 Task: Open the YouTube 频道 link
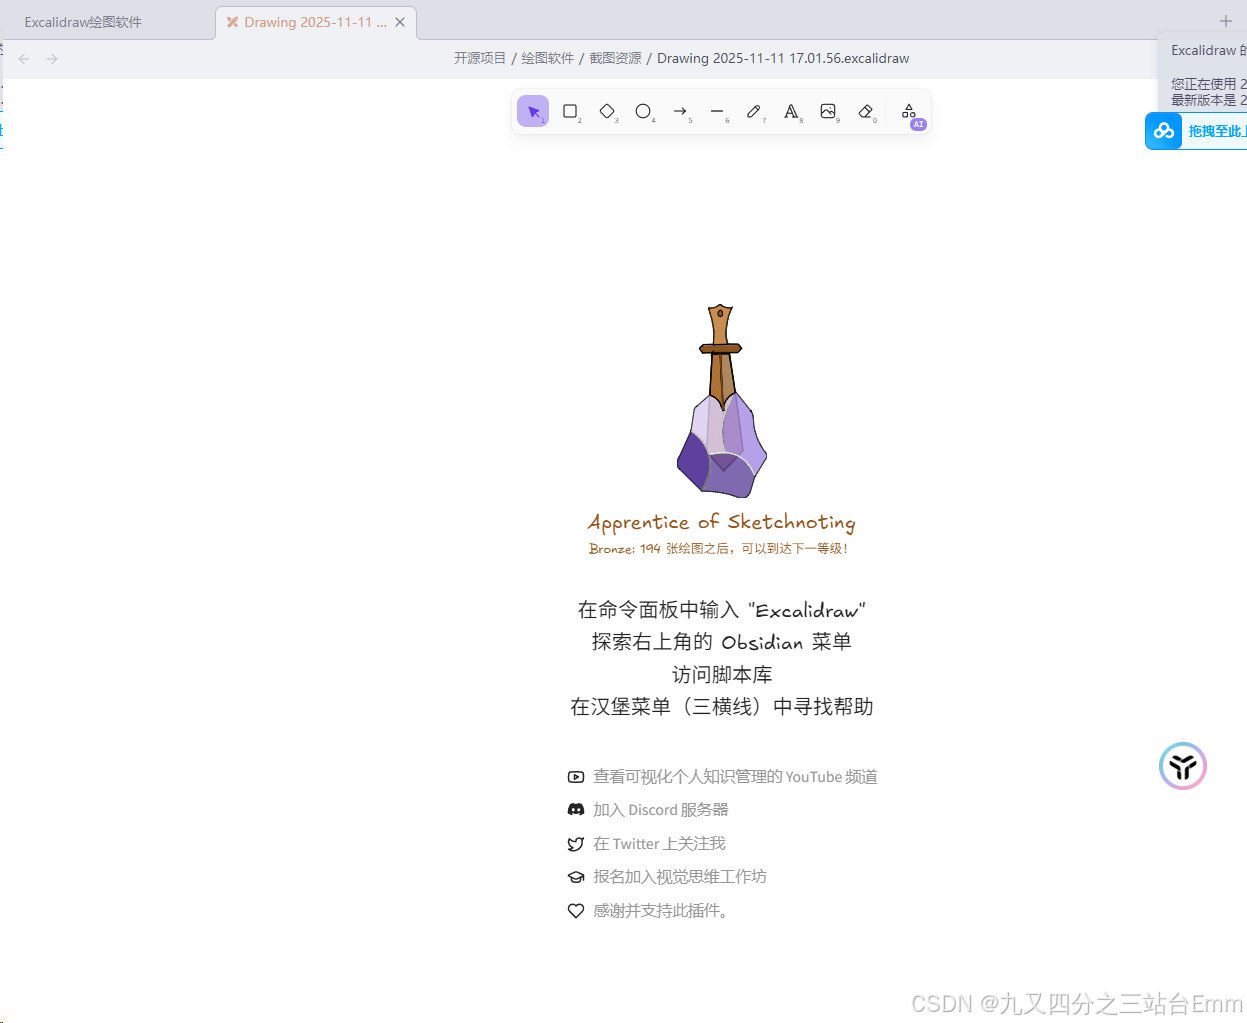[735, 777]
